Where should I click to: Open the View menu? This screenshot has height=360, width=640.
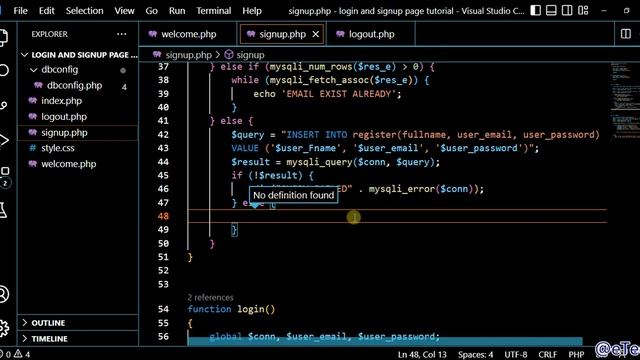(124, 11)
